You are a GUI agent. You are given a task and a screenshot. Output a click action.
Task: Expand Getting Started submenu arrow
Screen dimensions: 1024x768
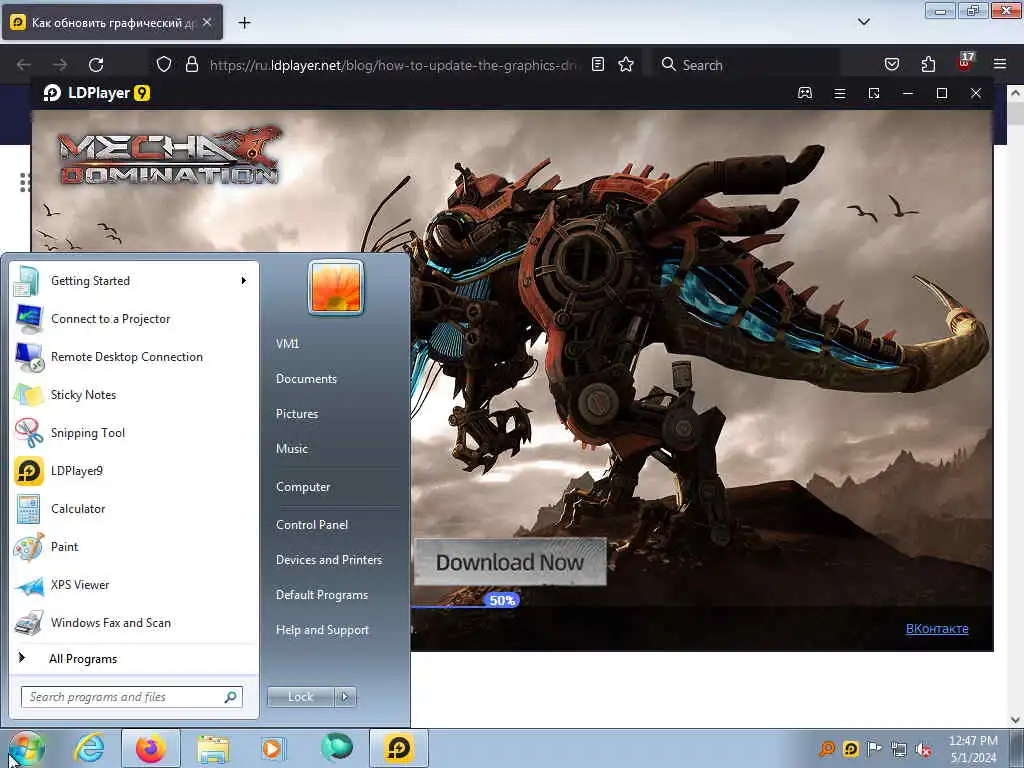[x=244, y=281]
